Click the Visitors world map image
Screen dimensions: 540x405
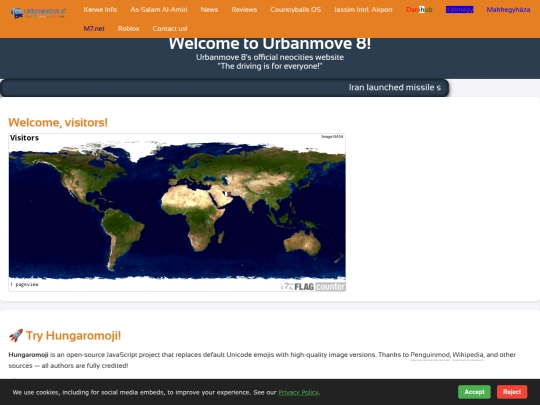pos(177,212)
